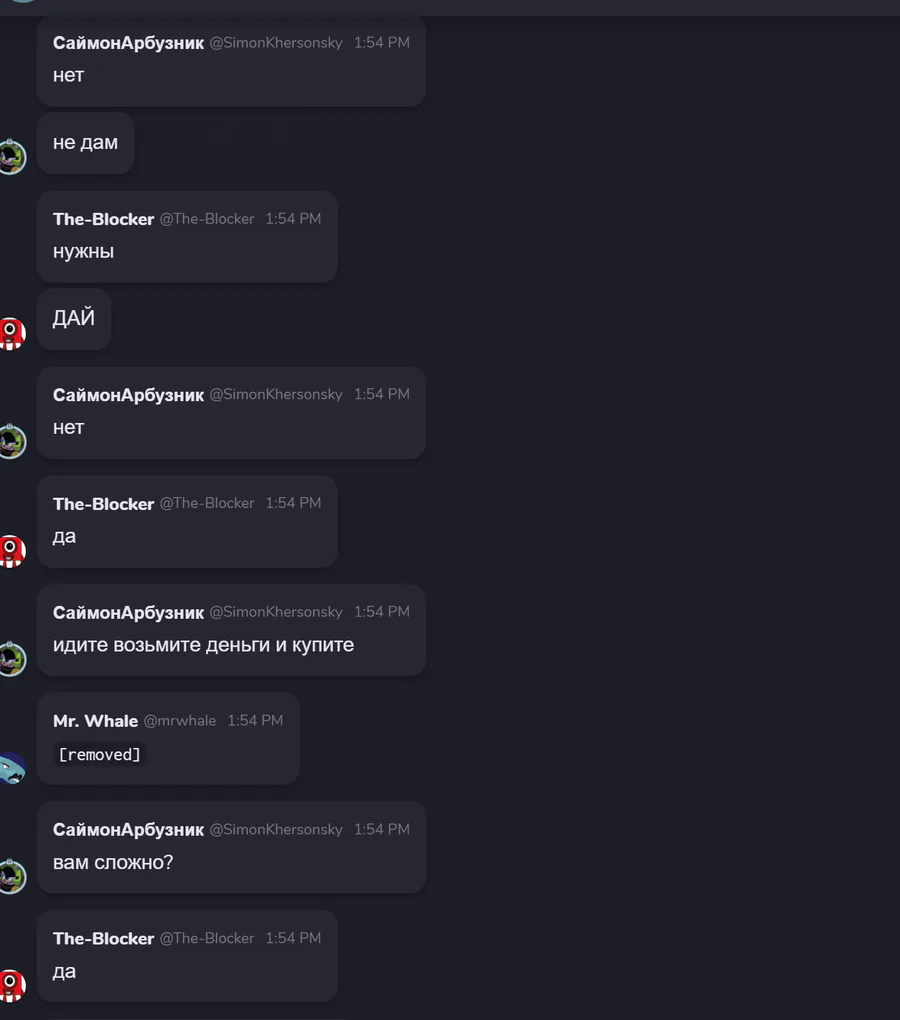This screenshot has height=1020, width=900.
Task: Click the timestamp on the 'вам сложно?' message
Action: pos(382,829)
